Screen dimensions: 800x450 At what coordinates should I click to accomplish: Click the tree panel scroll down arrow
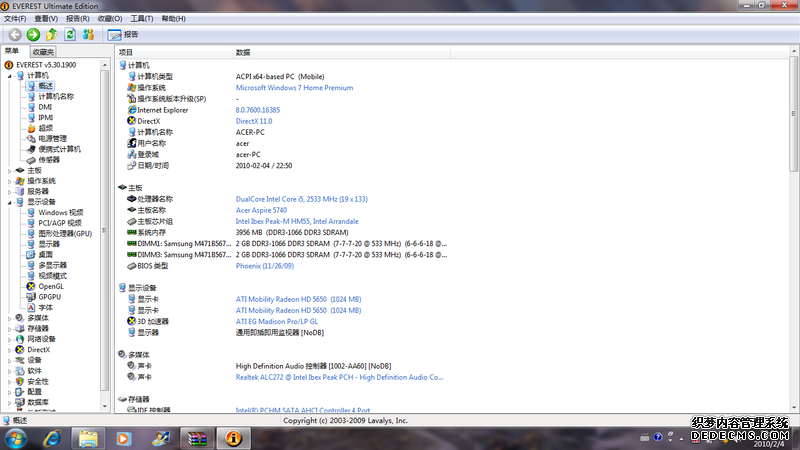click(x=105, y=407)
